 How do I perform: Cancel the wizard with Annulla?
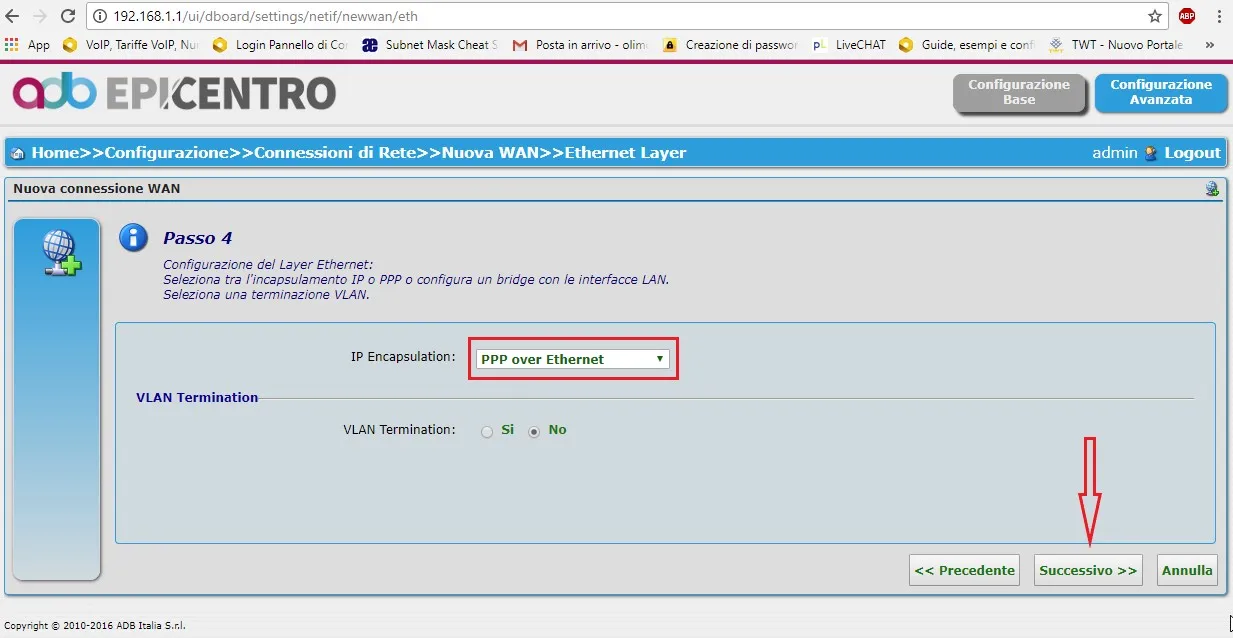pos(1187,570)
